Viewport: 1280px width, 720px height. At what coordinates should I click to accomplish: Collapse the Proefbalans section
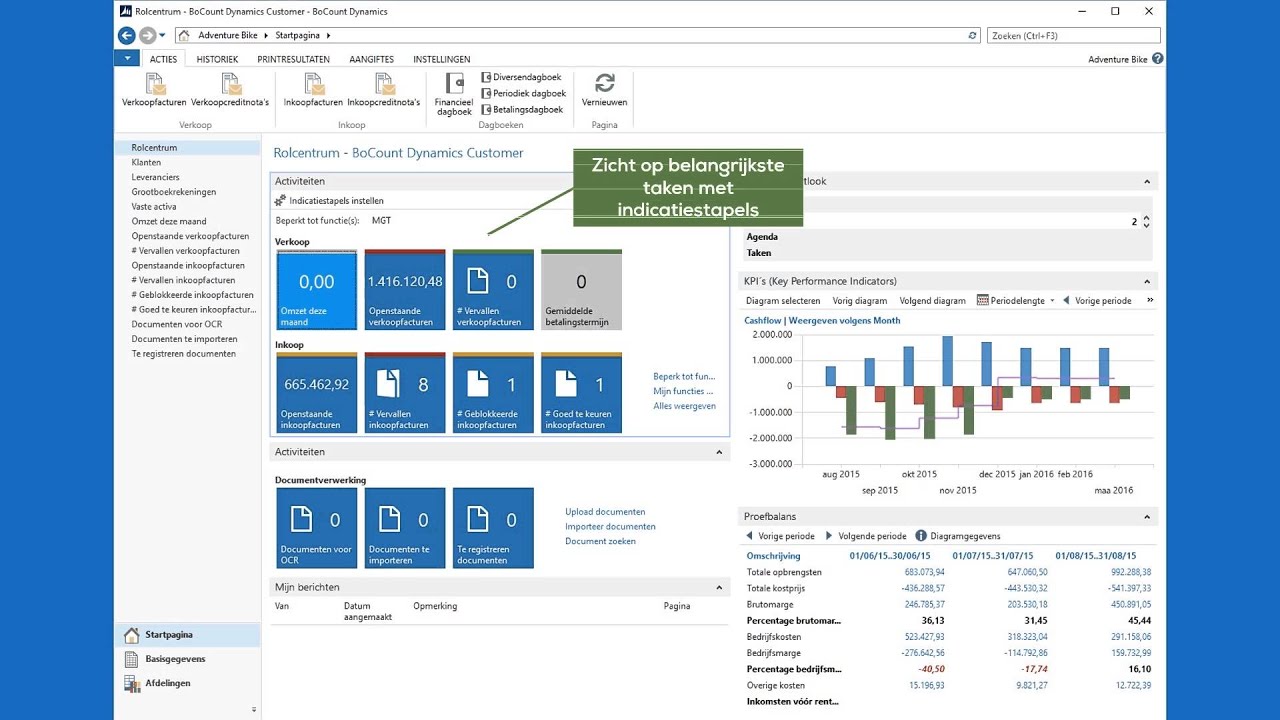(1147, 517)
